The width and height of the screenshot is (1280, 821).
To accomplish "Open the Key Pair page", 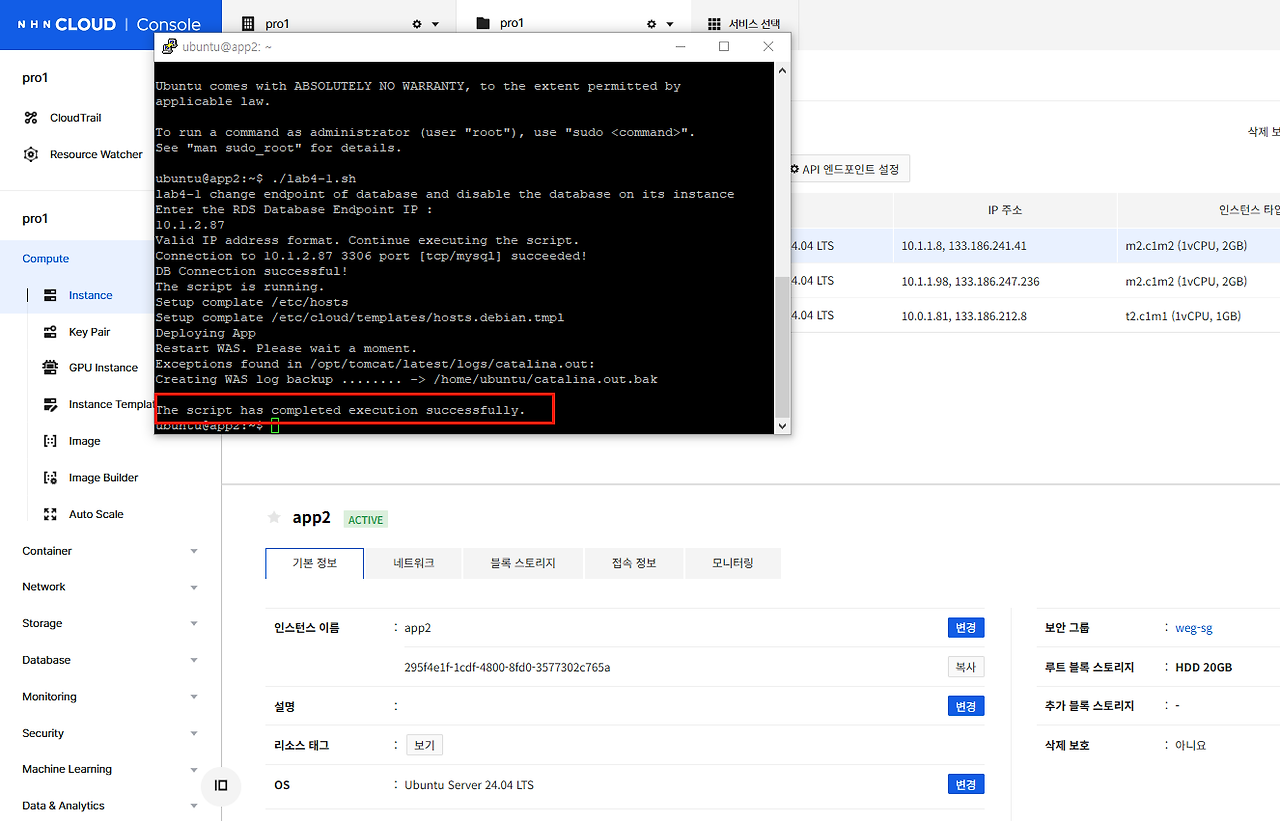I will coord(89,332).
